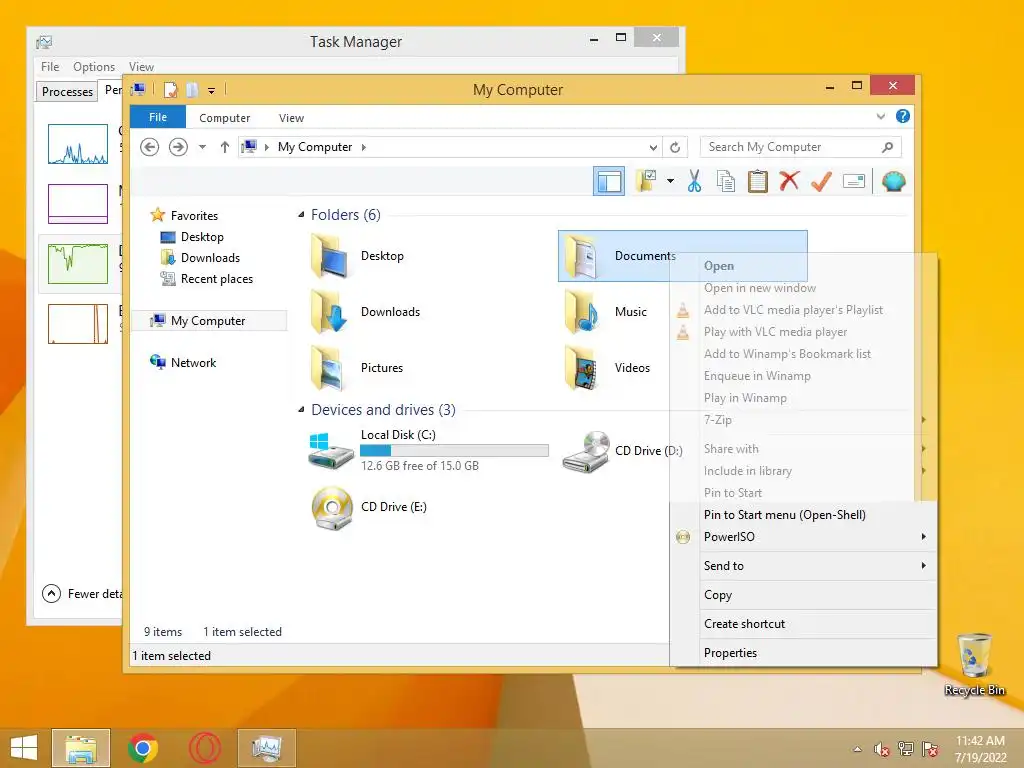Select the Pictures folder icon
Screen dimensions: 1024x768
pyautogui.click(x=329, y=368)
